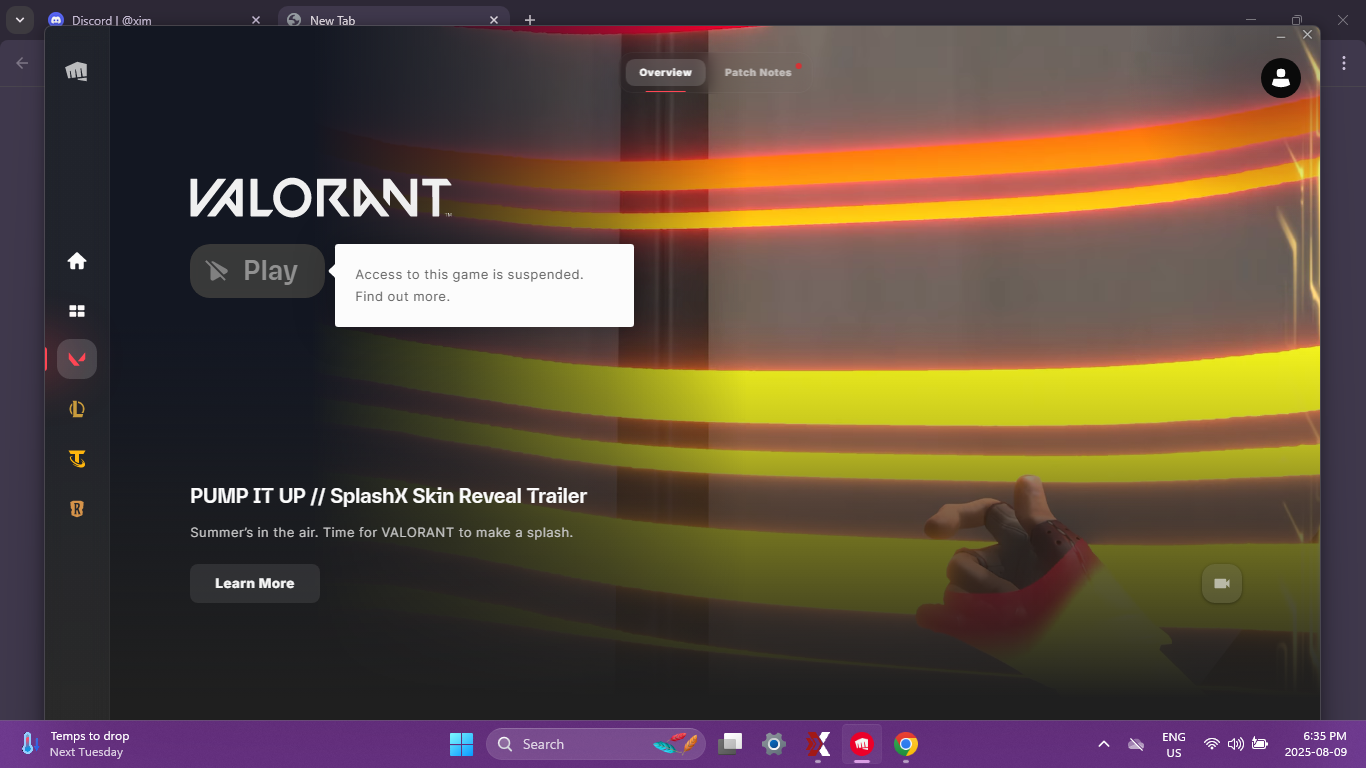Open Settings gear in the taskbar
This screenshot has height=768, width=1366.
pos(774,744)
